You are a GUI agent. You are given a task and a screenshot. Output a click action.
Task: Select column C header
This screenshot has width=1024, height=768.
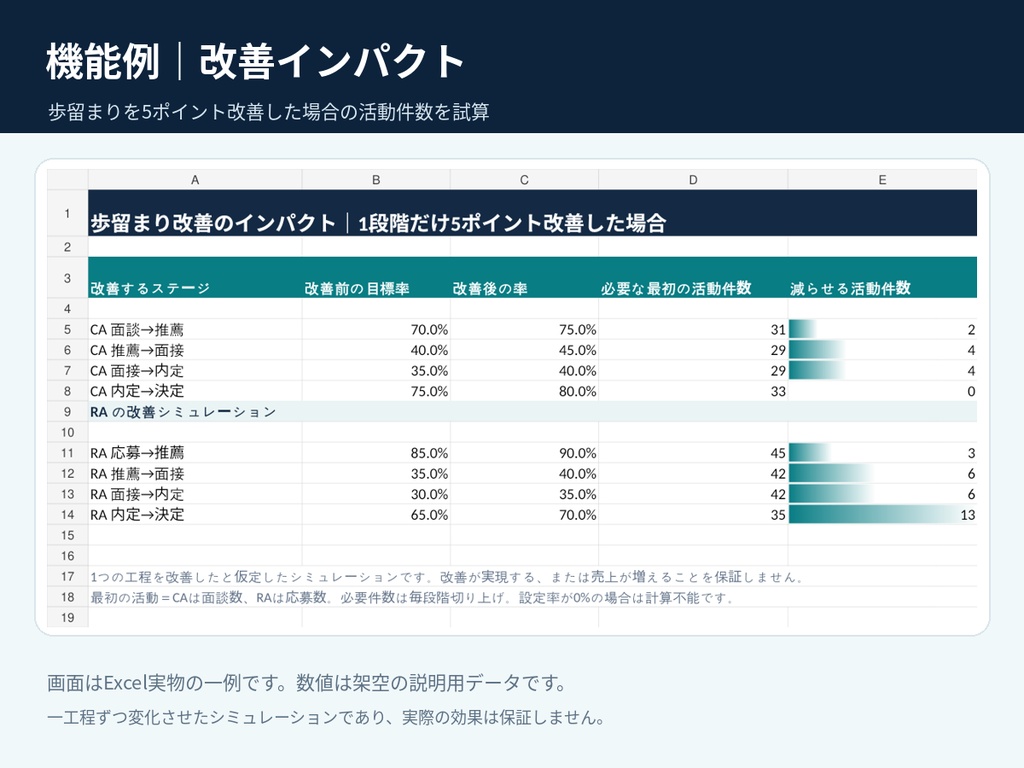click(x=524, y=180)
